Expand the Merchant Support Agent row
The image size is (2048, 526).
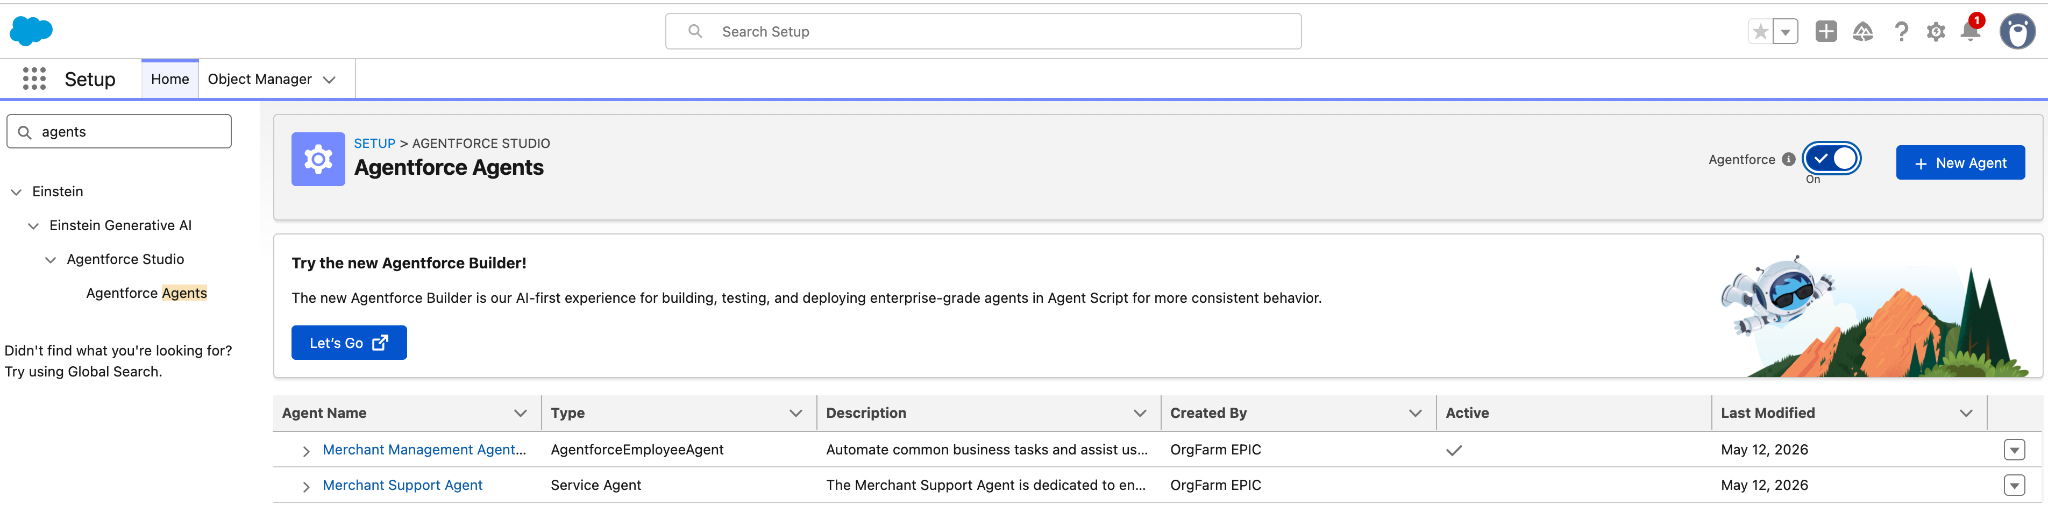tap(306, 486)
